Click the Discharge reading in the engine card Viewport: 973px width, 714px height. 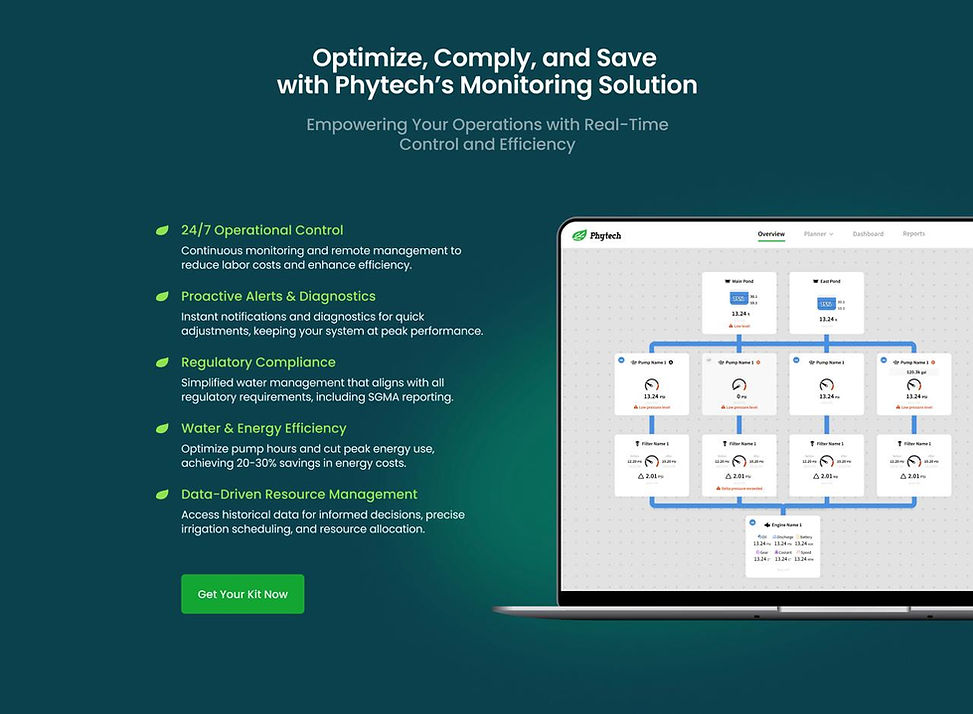coord(783,540)
